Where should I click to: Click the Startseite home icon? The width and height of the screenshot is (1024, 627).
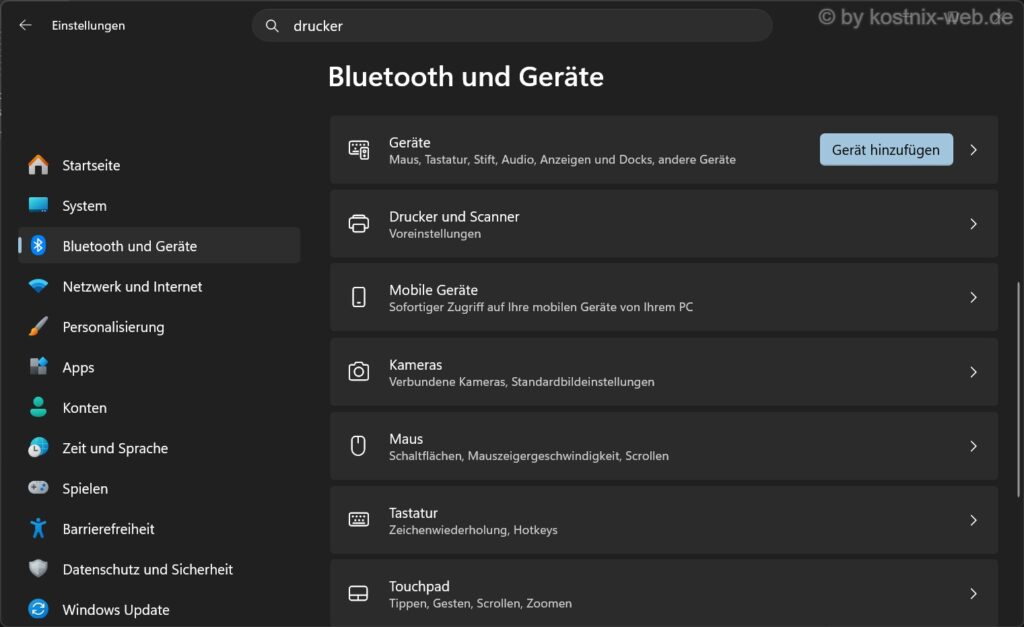(x=39, y=165)
